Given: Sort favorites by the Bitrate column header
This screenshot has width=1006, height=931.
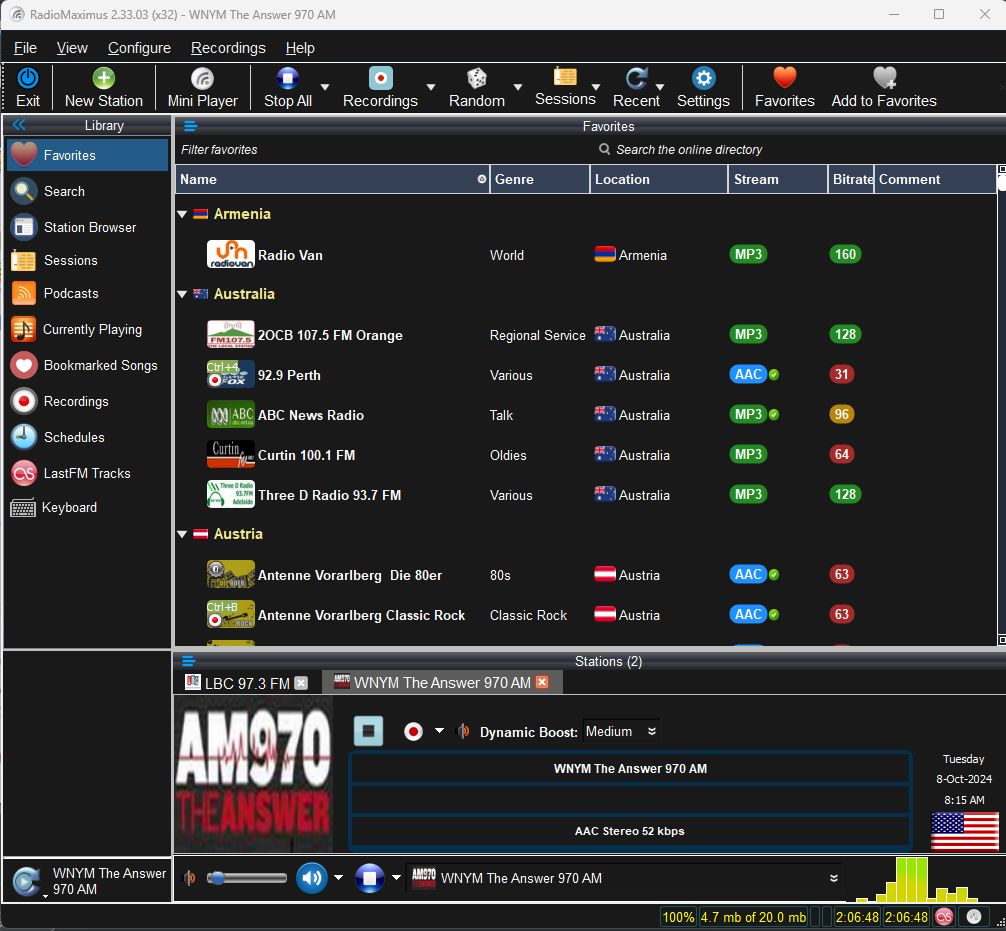Looking at the screenshot, I should click(x=851, y=180).
